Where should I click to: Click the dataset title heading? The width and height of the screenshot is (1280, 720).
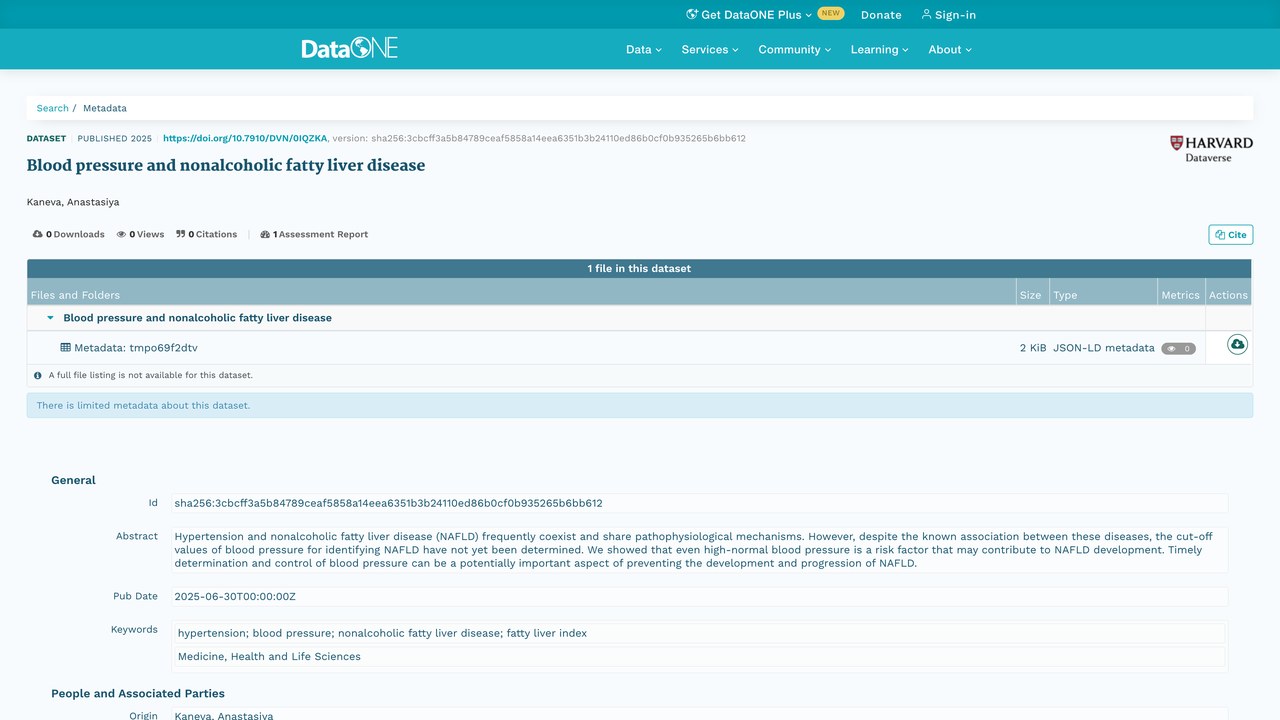(x=226, y=166)
